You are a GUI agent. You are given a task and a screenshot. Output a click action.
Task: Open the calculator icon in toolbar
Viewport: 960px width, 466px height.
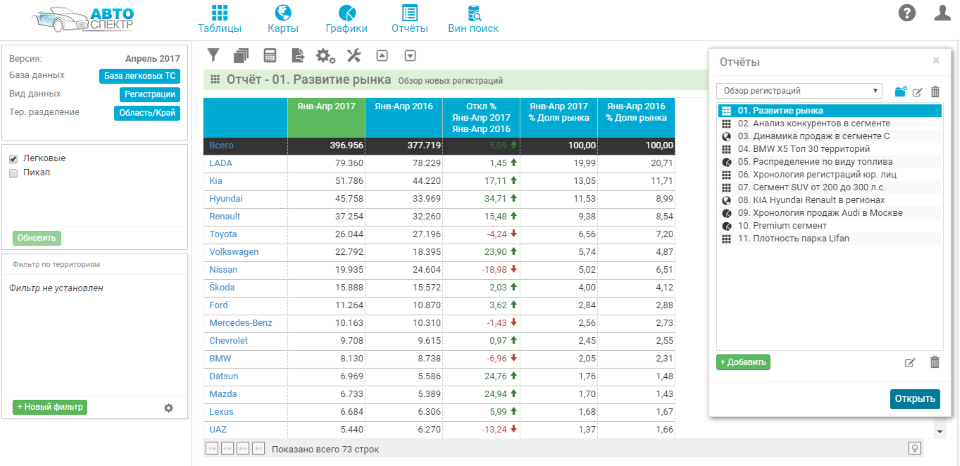click(x=269, y=55)
